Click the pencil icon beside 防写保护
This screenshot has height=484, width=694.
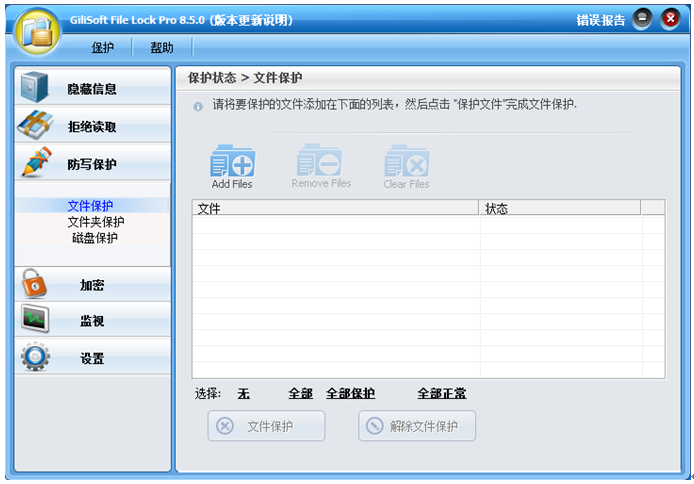point(36,162)
